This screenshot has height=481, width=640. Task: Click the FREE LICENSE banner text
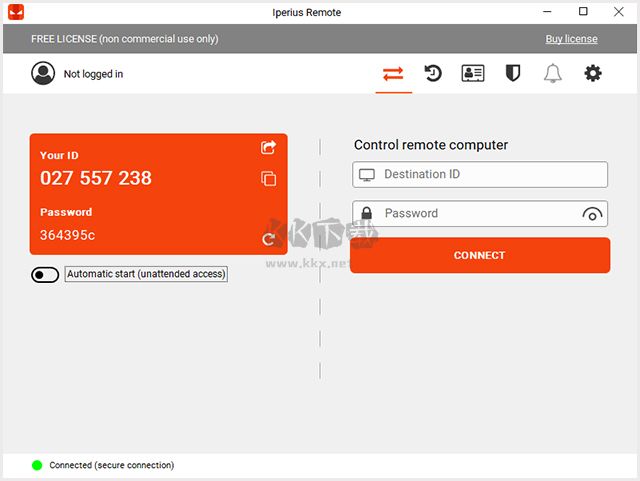pos(125,39)
